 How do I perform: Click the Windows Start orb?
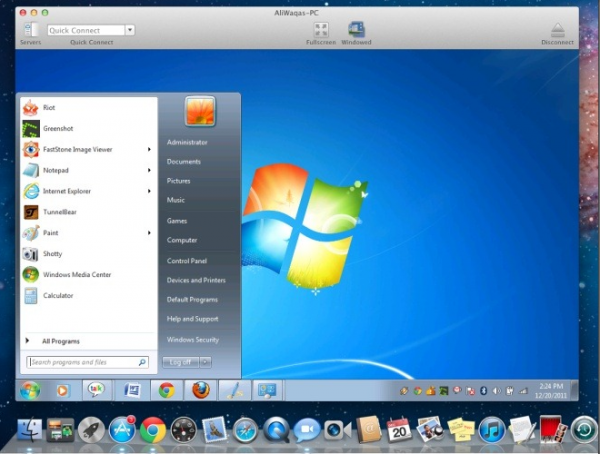30,390
